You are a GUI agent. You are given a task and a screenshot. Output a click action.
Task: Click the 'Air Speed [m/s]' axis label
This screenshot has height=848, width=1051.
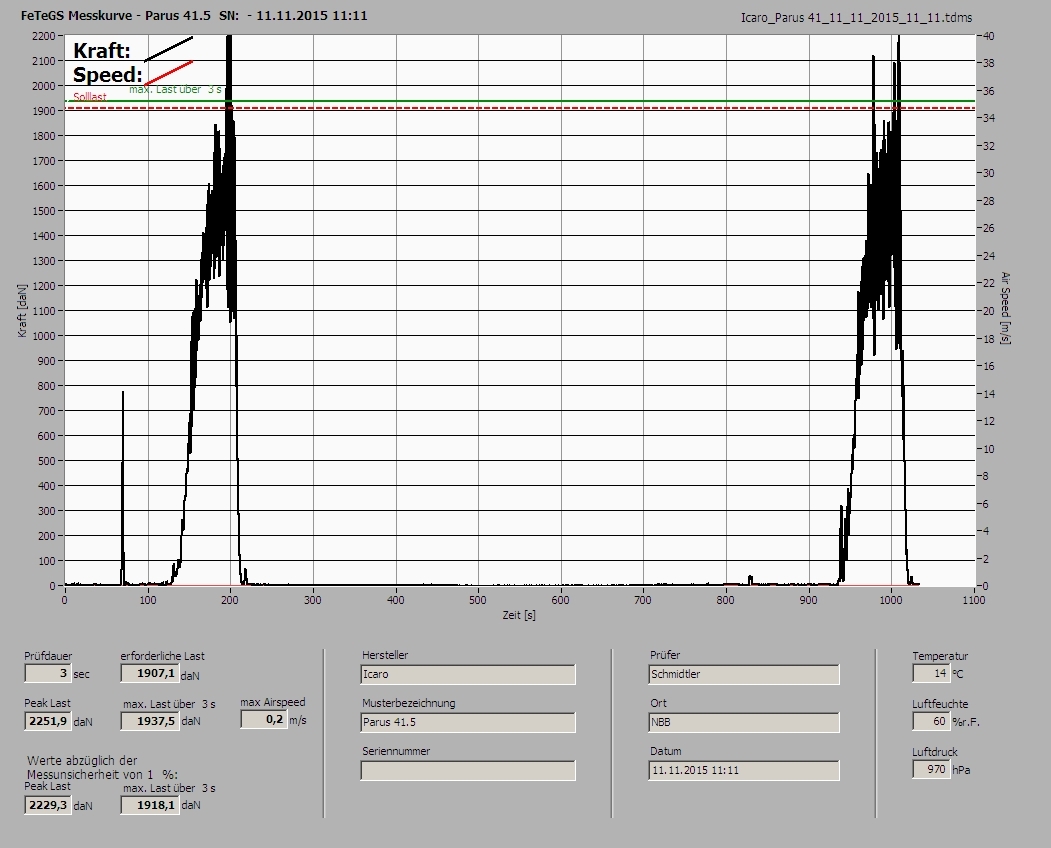click(1005, 308)
